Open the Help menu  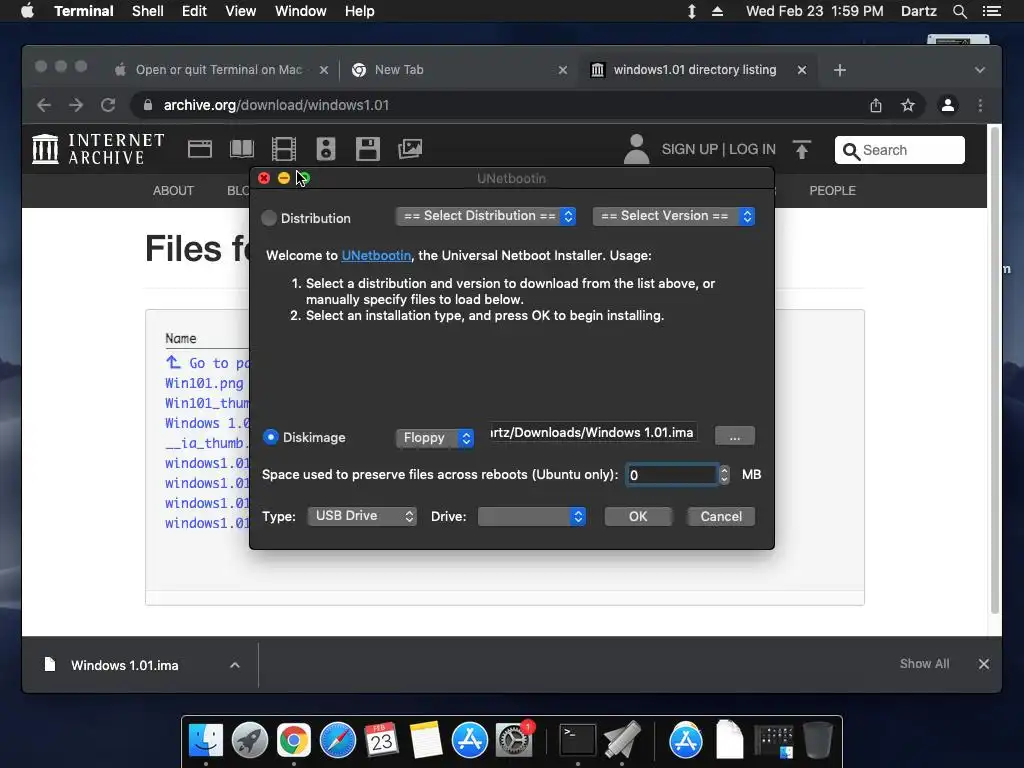(360, 11)
